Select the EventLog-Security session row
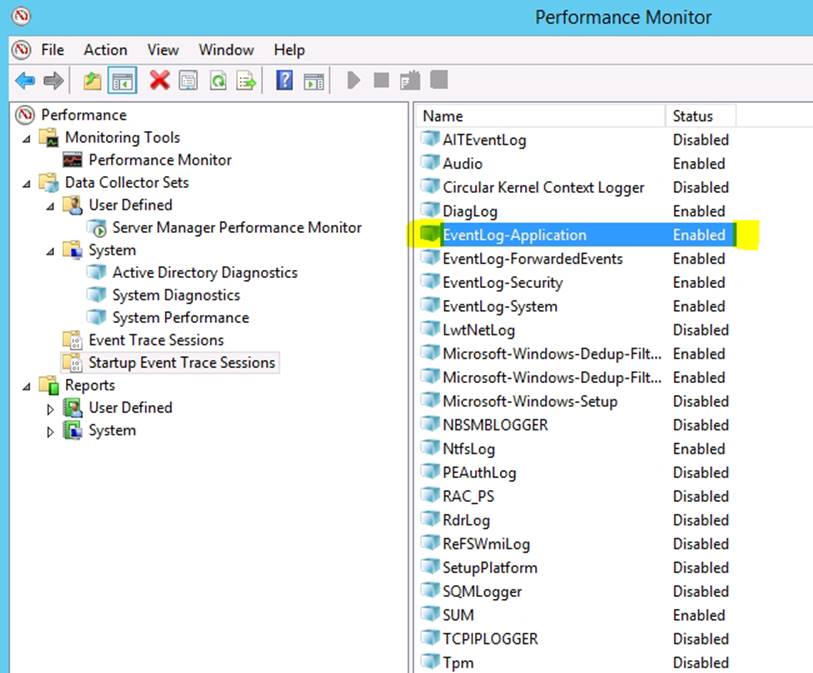The width and height of the screenshot is (813, 673). tap(502, 282)
